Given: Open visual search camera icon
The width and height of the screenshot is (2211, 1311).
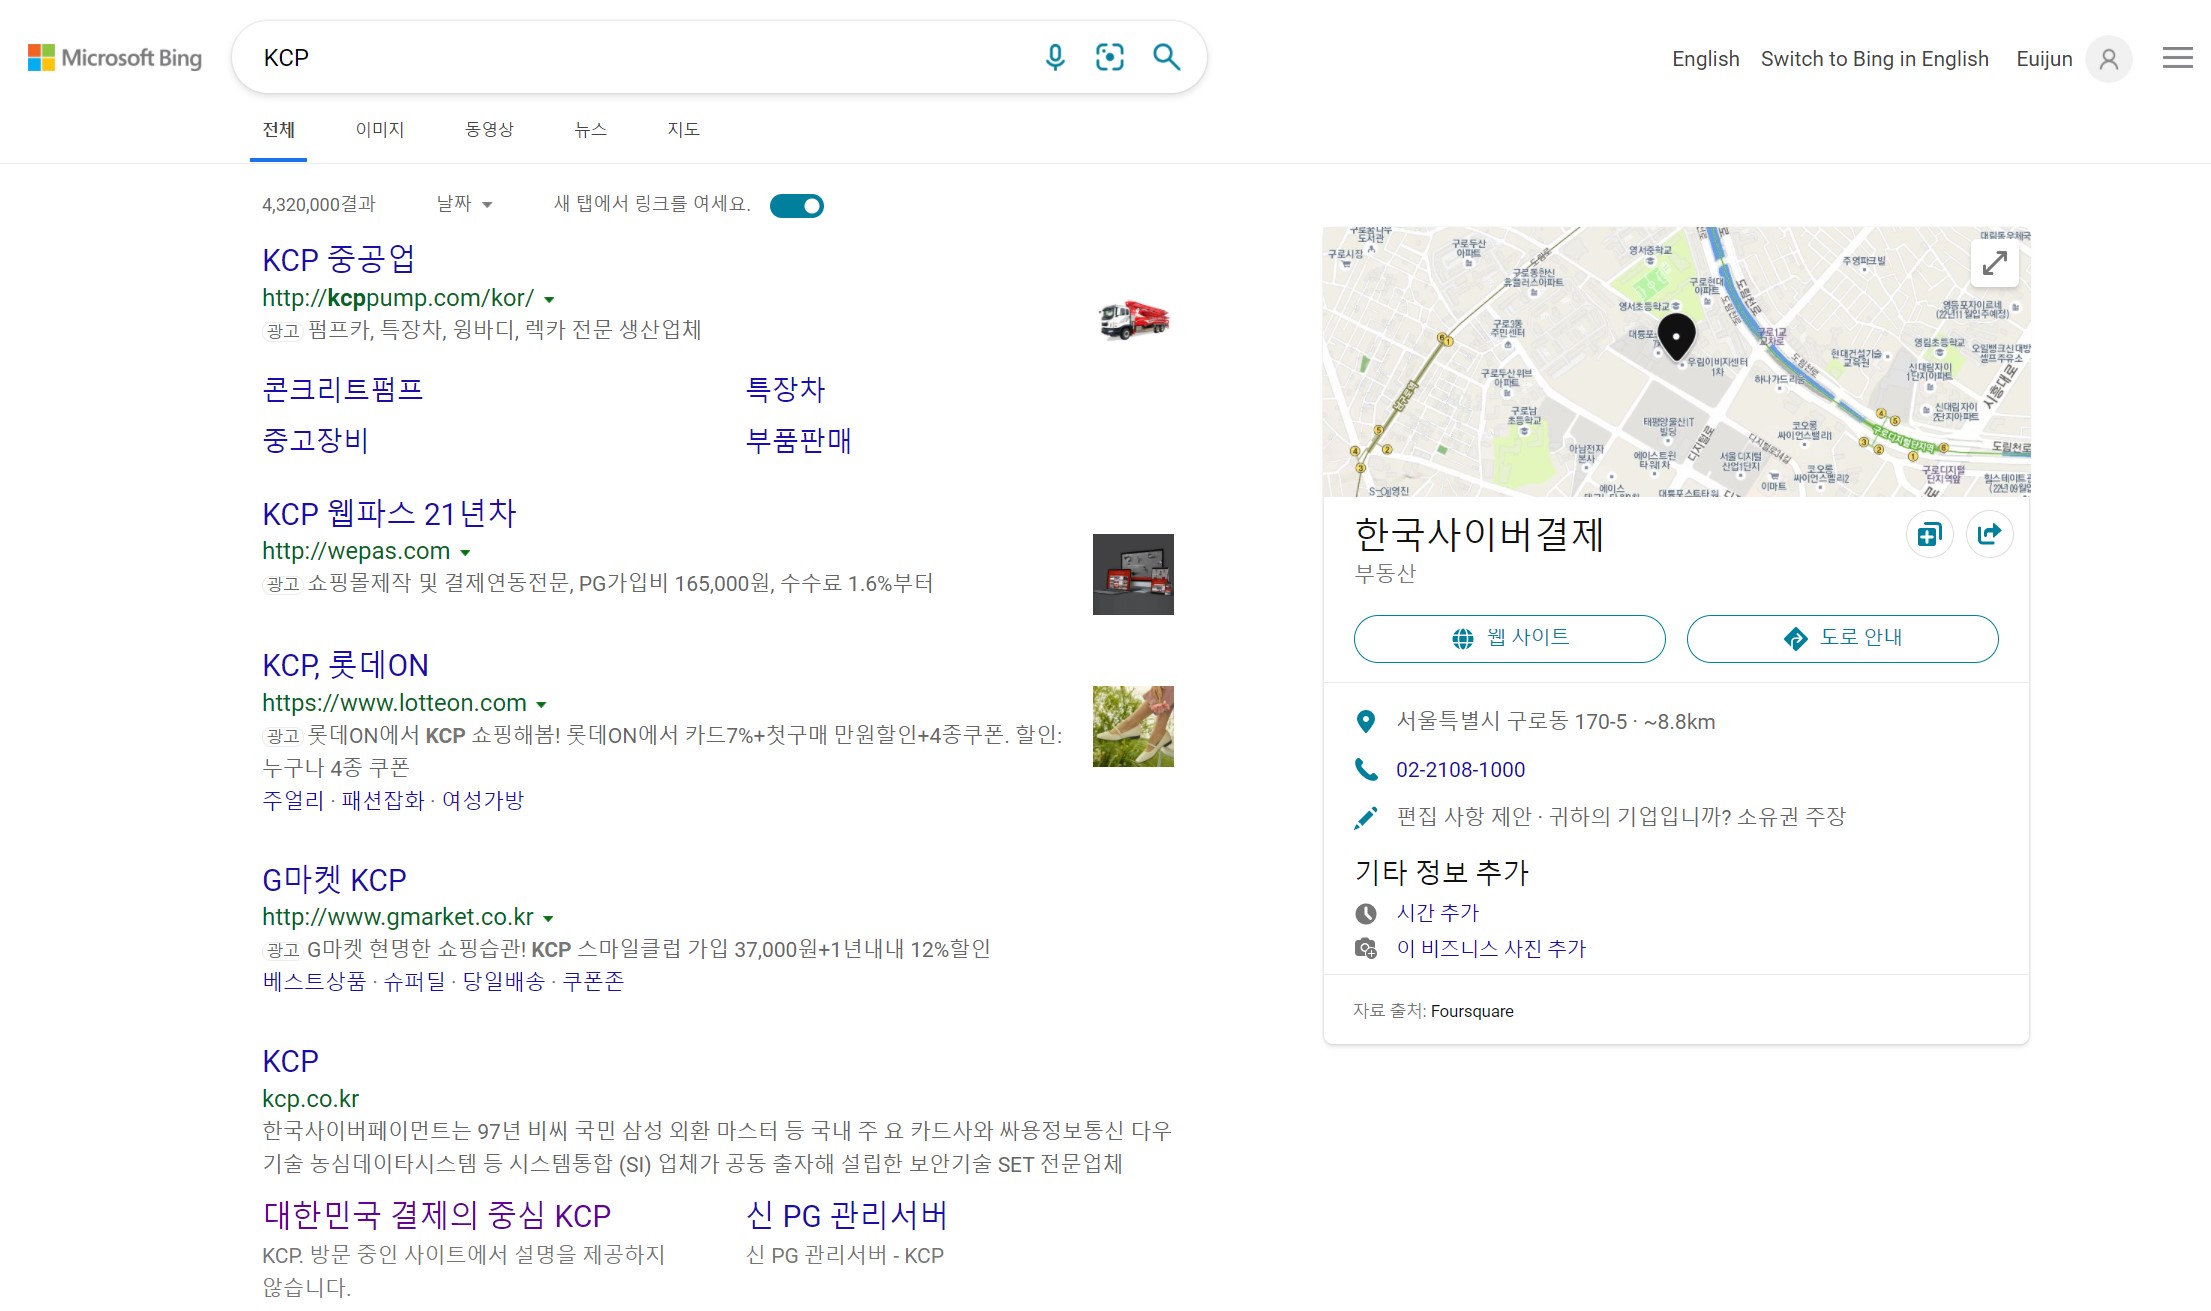Looking at the screenshot, I should (x=1109, y=58).
